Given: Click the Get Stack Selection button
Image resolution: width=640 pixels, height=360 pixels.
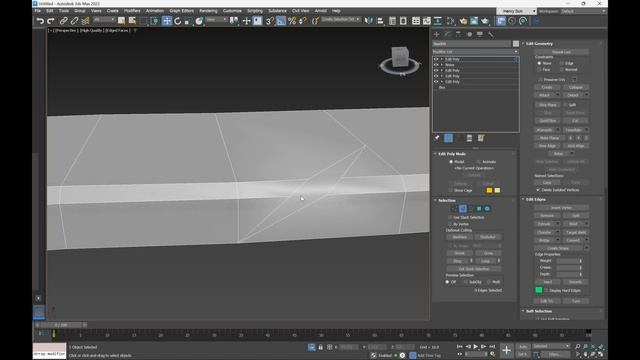Looking at the screenshot, I should [x=474, y=269].
